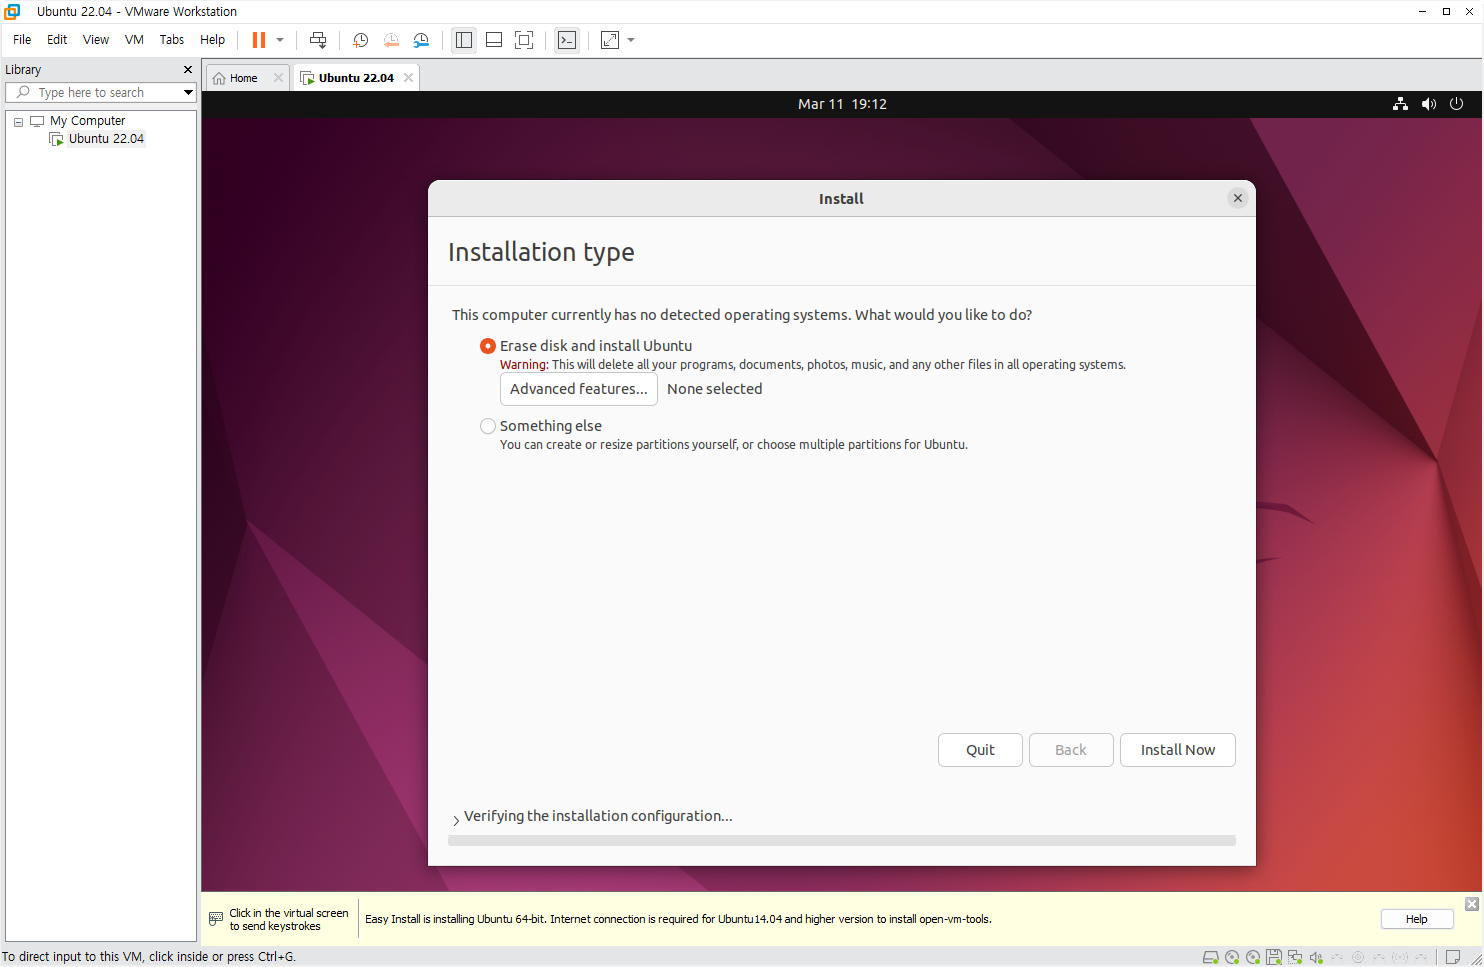Image resolution: width=1484 pixels, height=967 pixels.
Task: Expand the Verifying installation configuration details
Action: [456, 819]
